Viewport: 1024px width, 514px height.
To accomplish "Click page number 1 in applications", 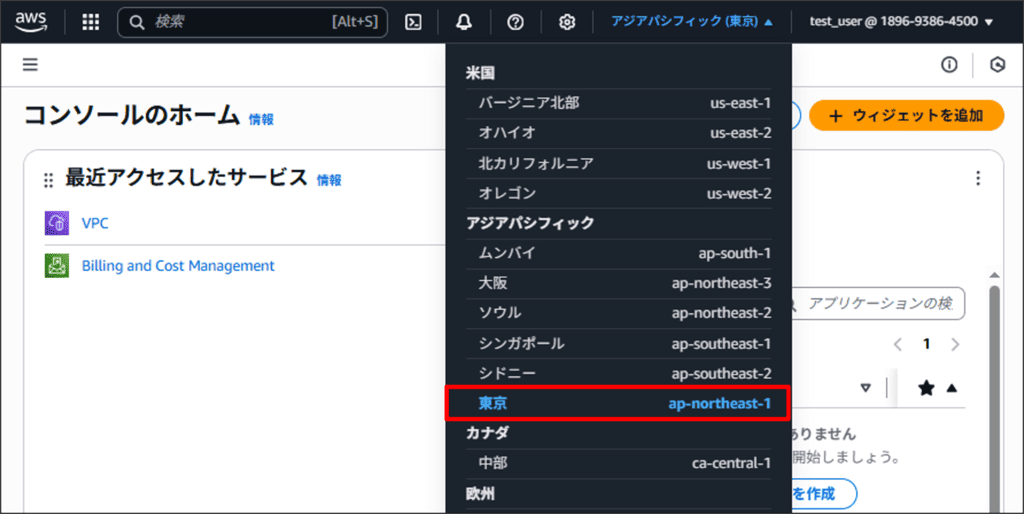I will [926, 344].
